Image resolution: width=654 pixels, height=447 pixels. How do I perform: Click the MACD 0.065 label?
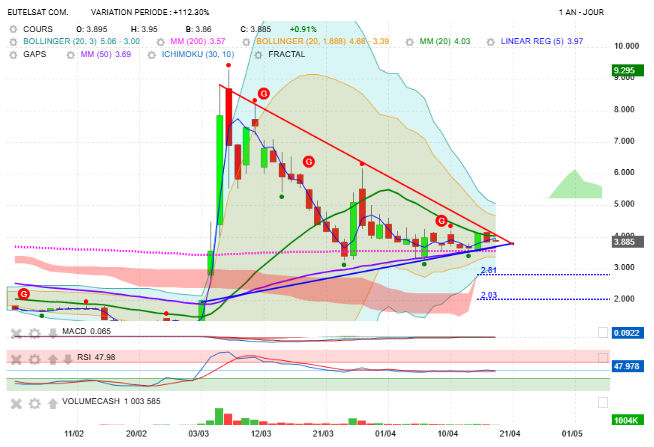(x=86, y=331)
